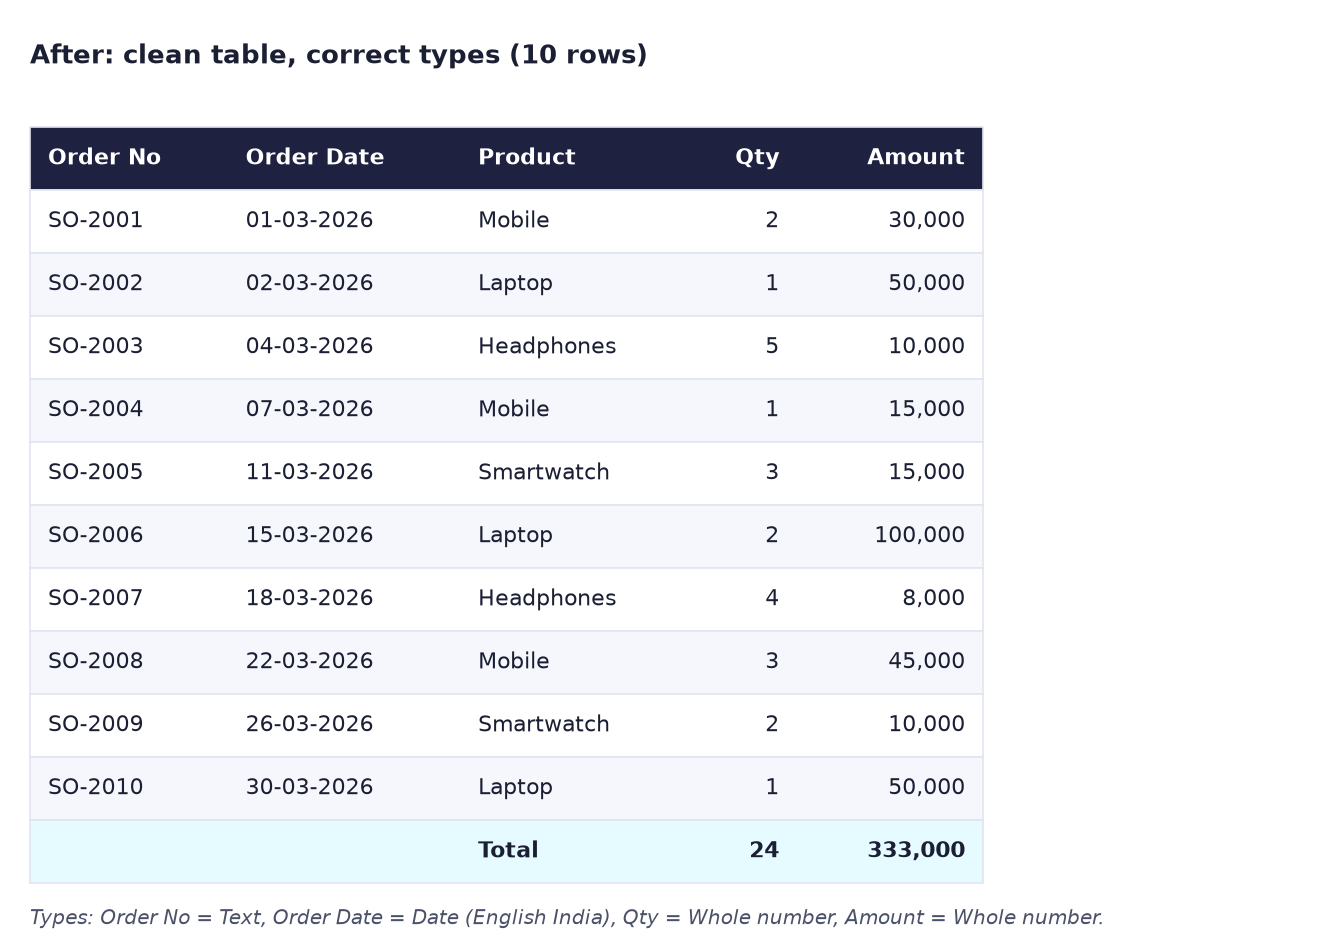Click quantity 5 in the SO-2003 row

point(772,347)
